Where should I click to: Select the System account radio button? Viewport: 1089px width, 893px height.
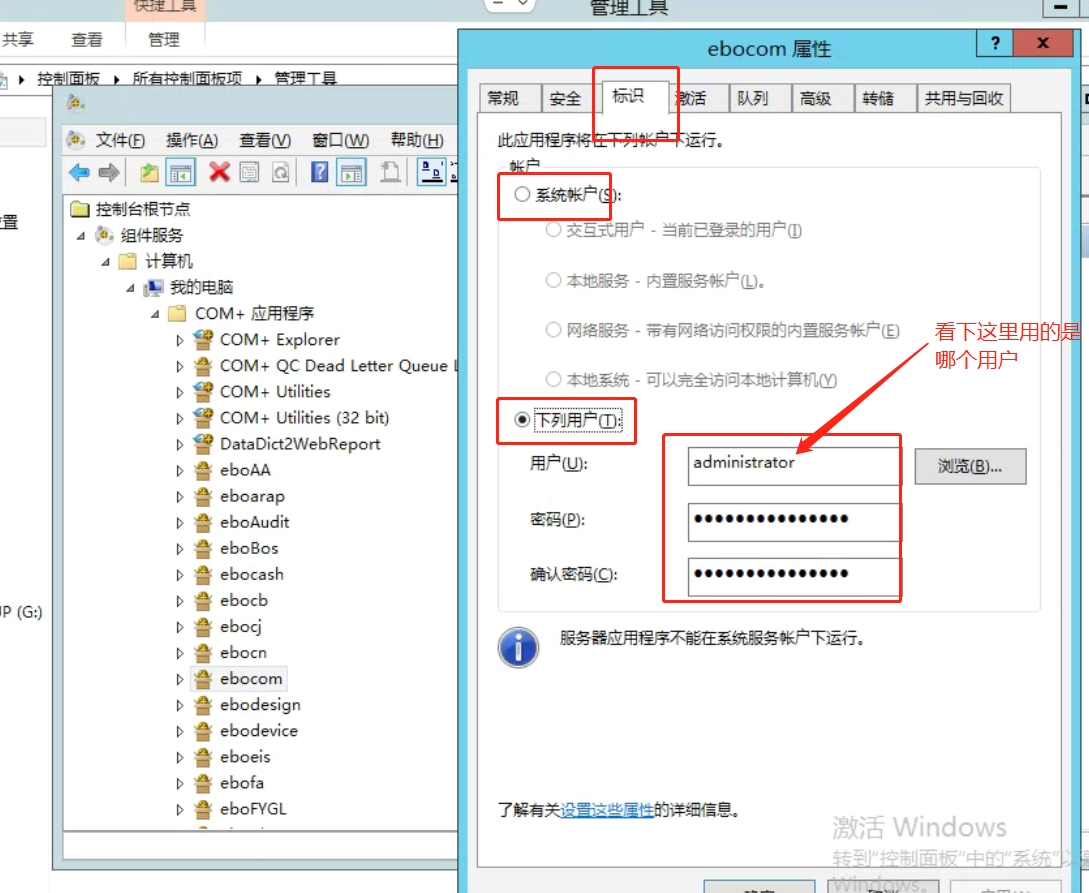(x=522, y=195)
